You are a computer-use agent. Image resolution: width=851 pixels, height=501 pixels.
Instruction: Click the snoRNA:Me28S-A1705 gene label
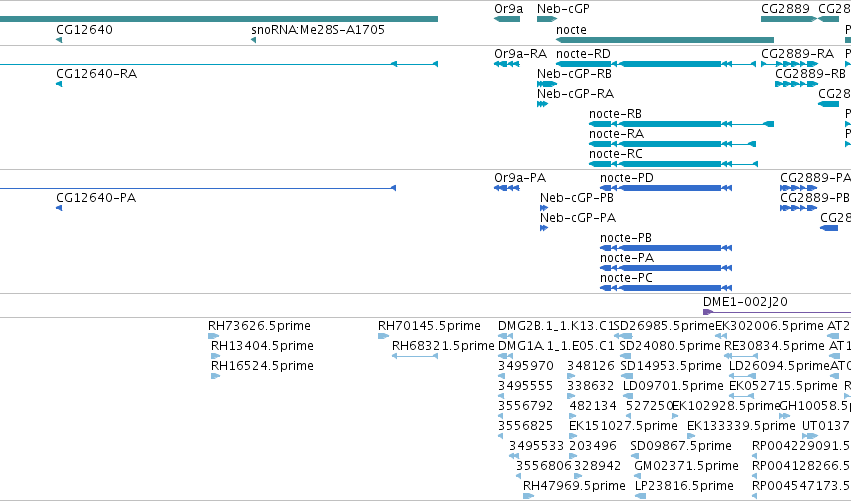coord(318,29)
